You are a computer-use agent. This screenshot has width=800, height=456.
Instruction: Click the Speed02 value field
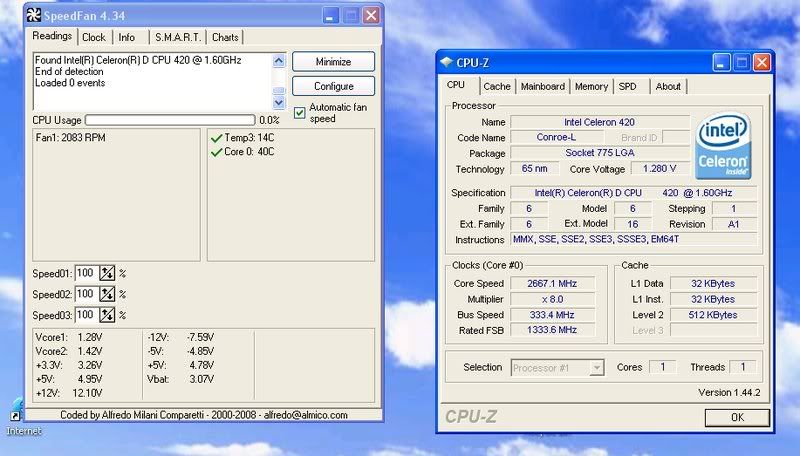tap(87, 294)
